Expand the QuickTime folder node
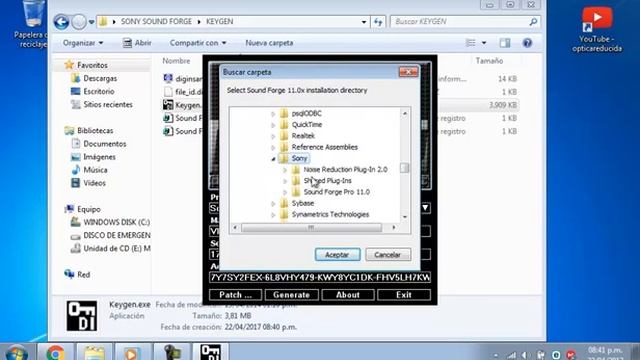Screen dimensions: 640x360 point(273,125)
